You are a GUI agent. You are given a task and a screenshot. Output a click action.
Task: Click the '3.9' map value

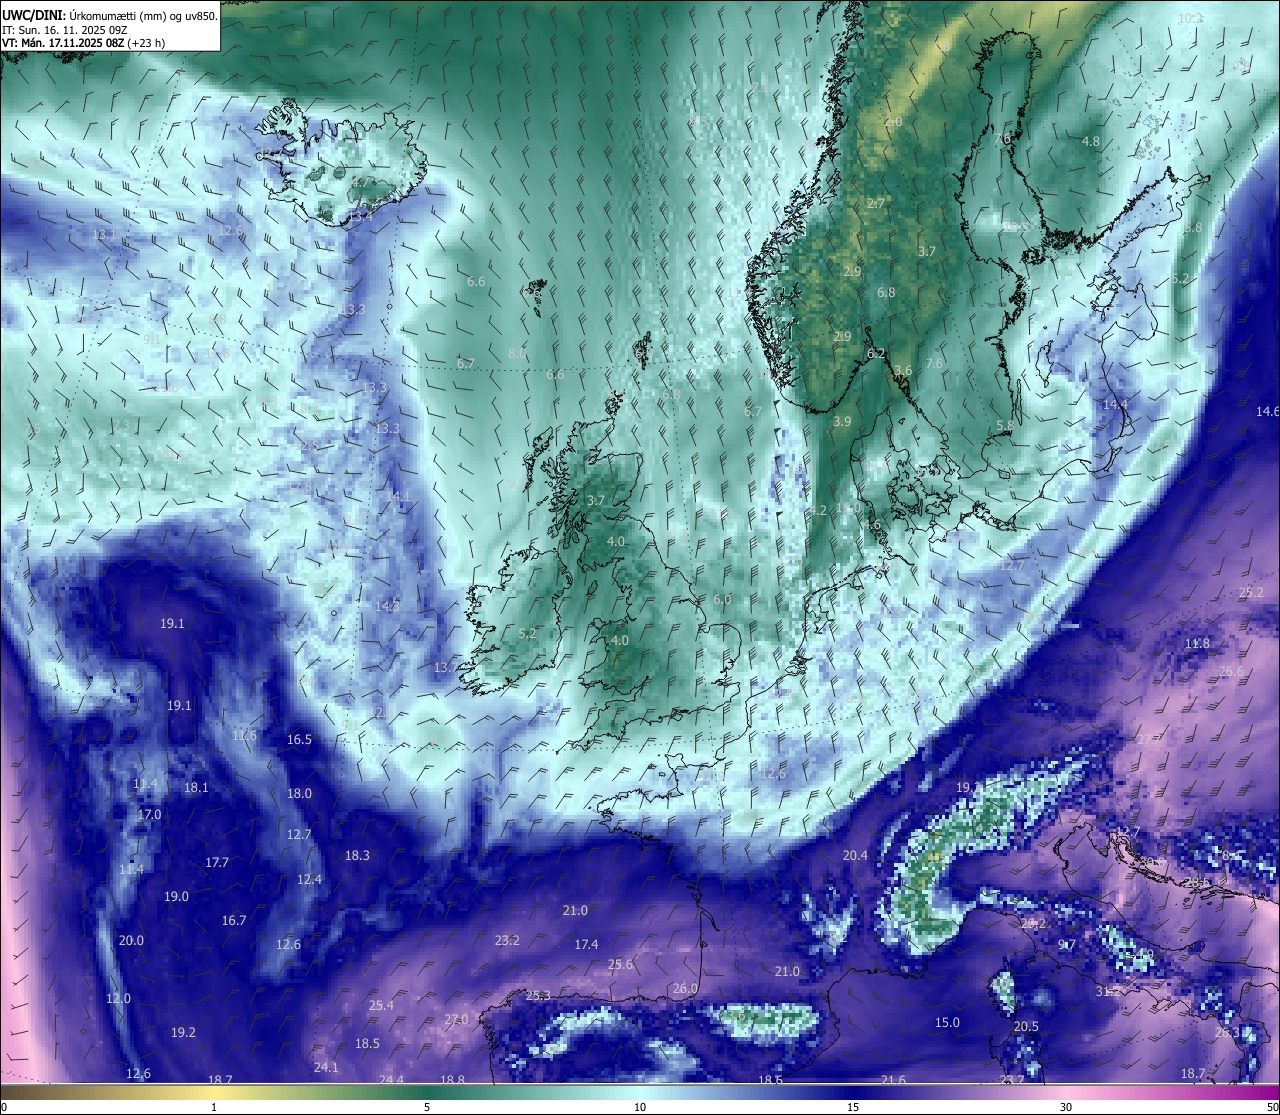click(x=842, y=421)
